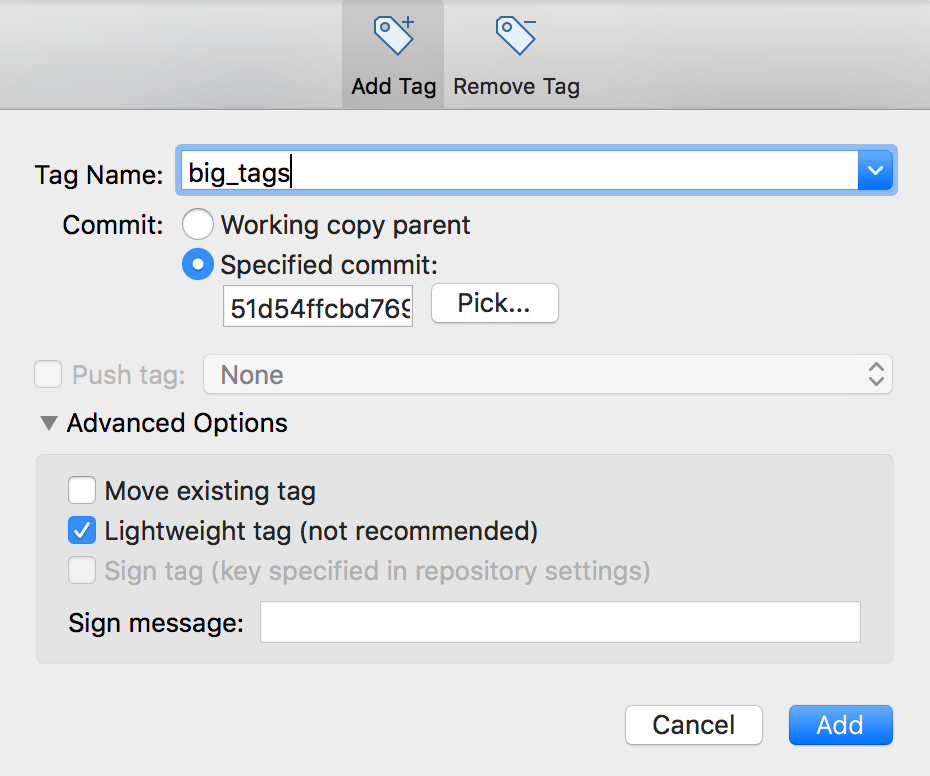930x776 pixels.
Task: Enable the 'Move existing tag' checkbox
Action: pyautogui.click(x=83, y=491)
